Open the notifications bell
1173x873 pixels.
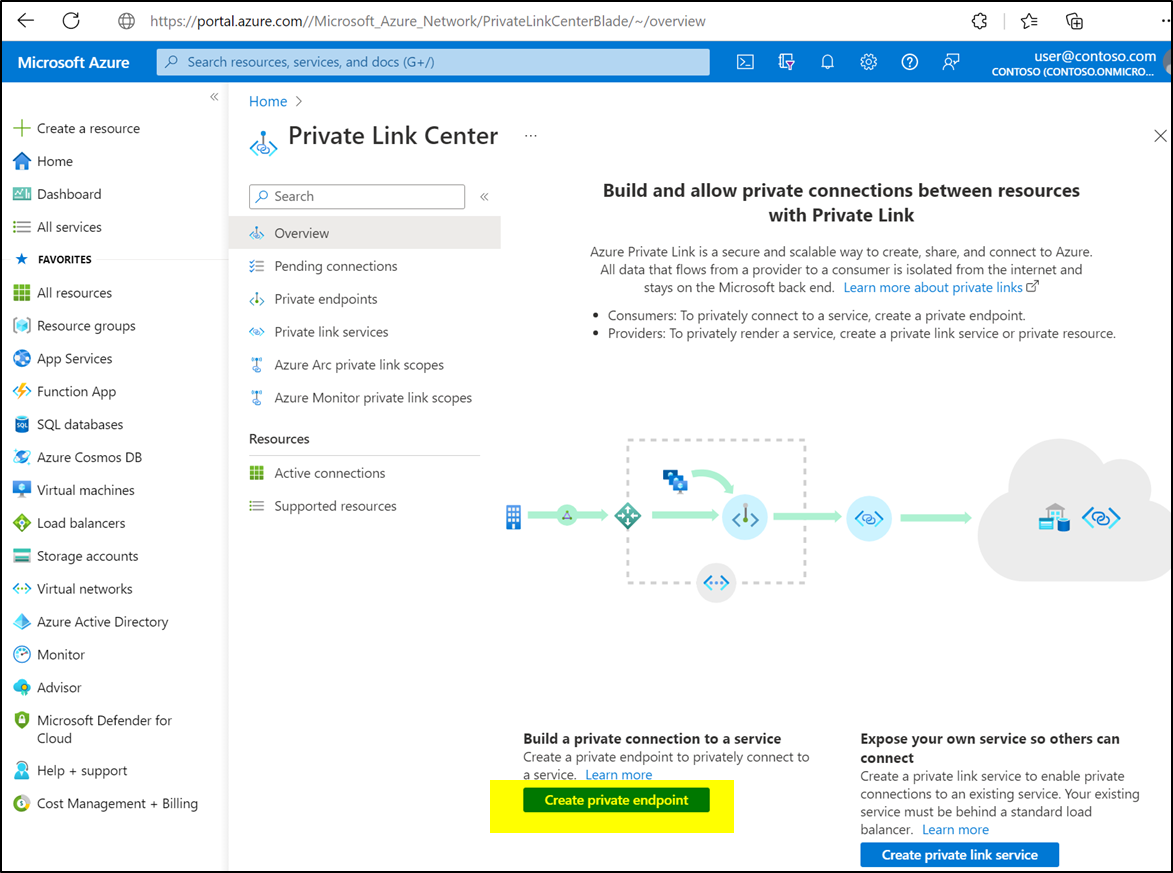(x=827, y=62)
